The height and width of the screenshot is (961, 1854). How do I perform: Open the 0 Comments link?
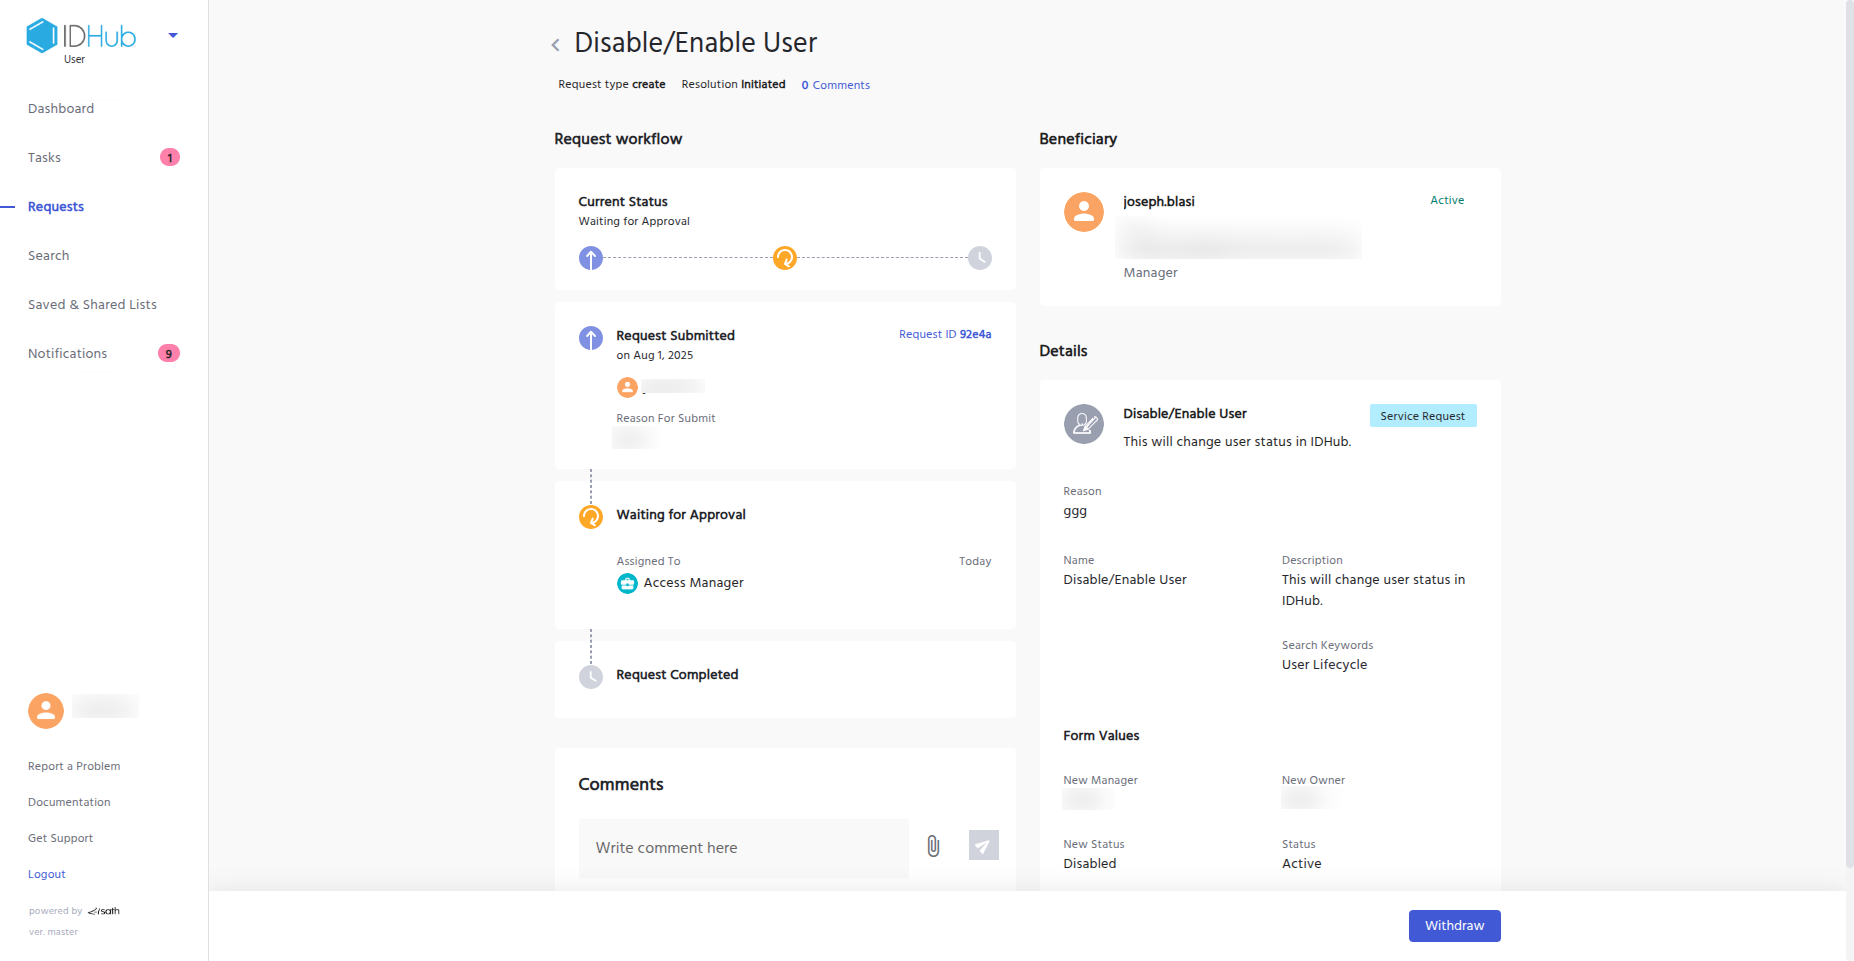pyautogui.click(x=836, y=86)
